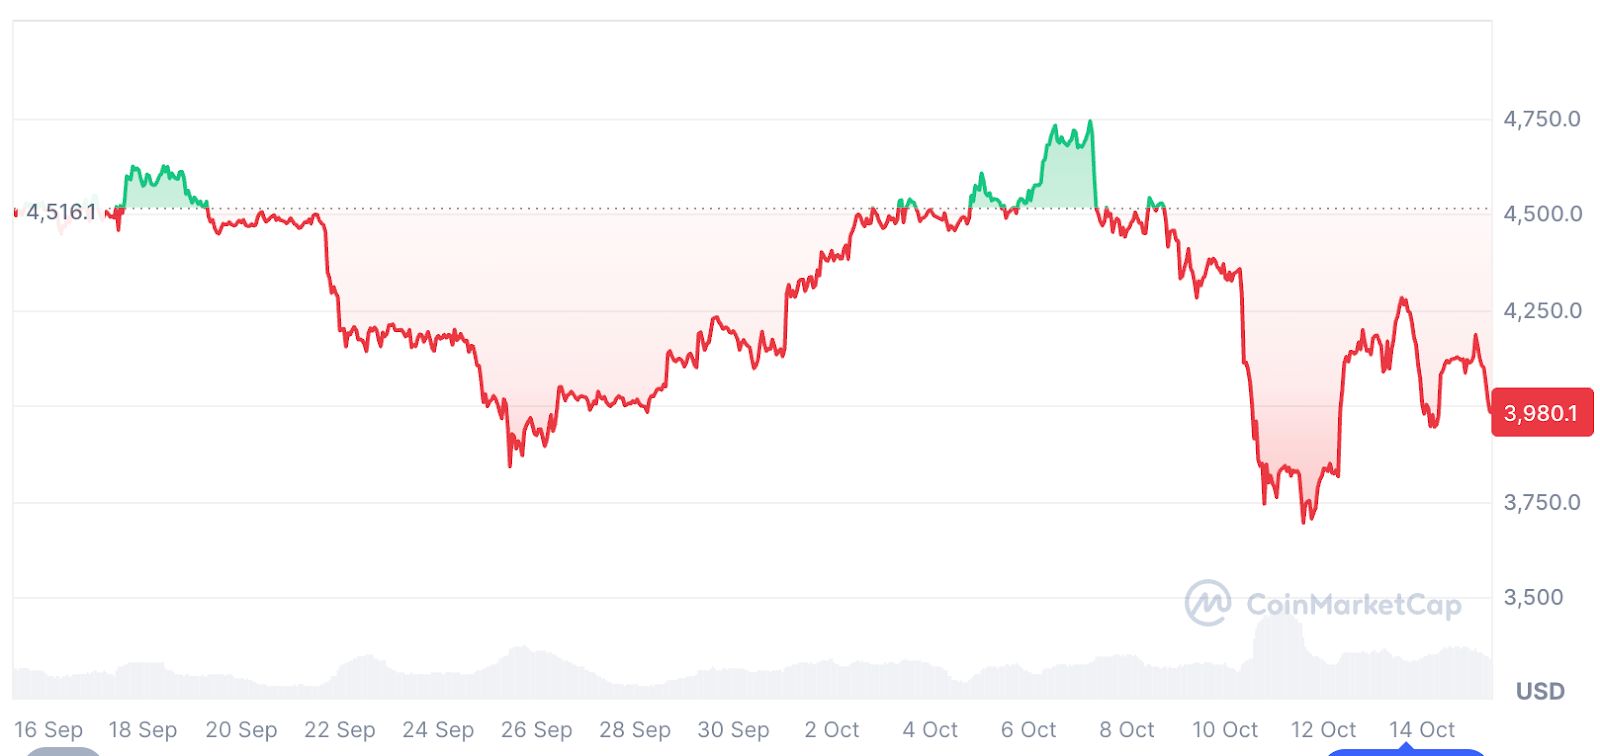The image size is (1600, 756).
Task: Click the red 3,980.1 current price tag
Action: point(1541,413)
